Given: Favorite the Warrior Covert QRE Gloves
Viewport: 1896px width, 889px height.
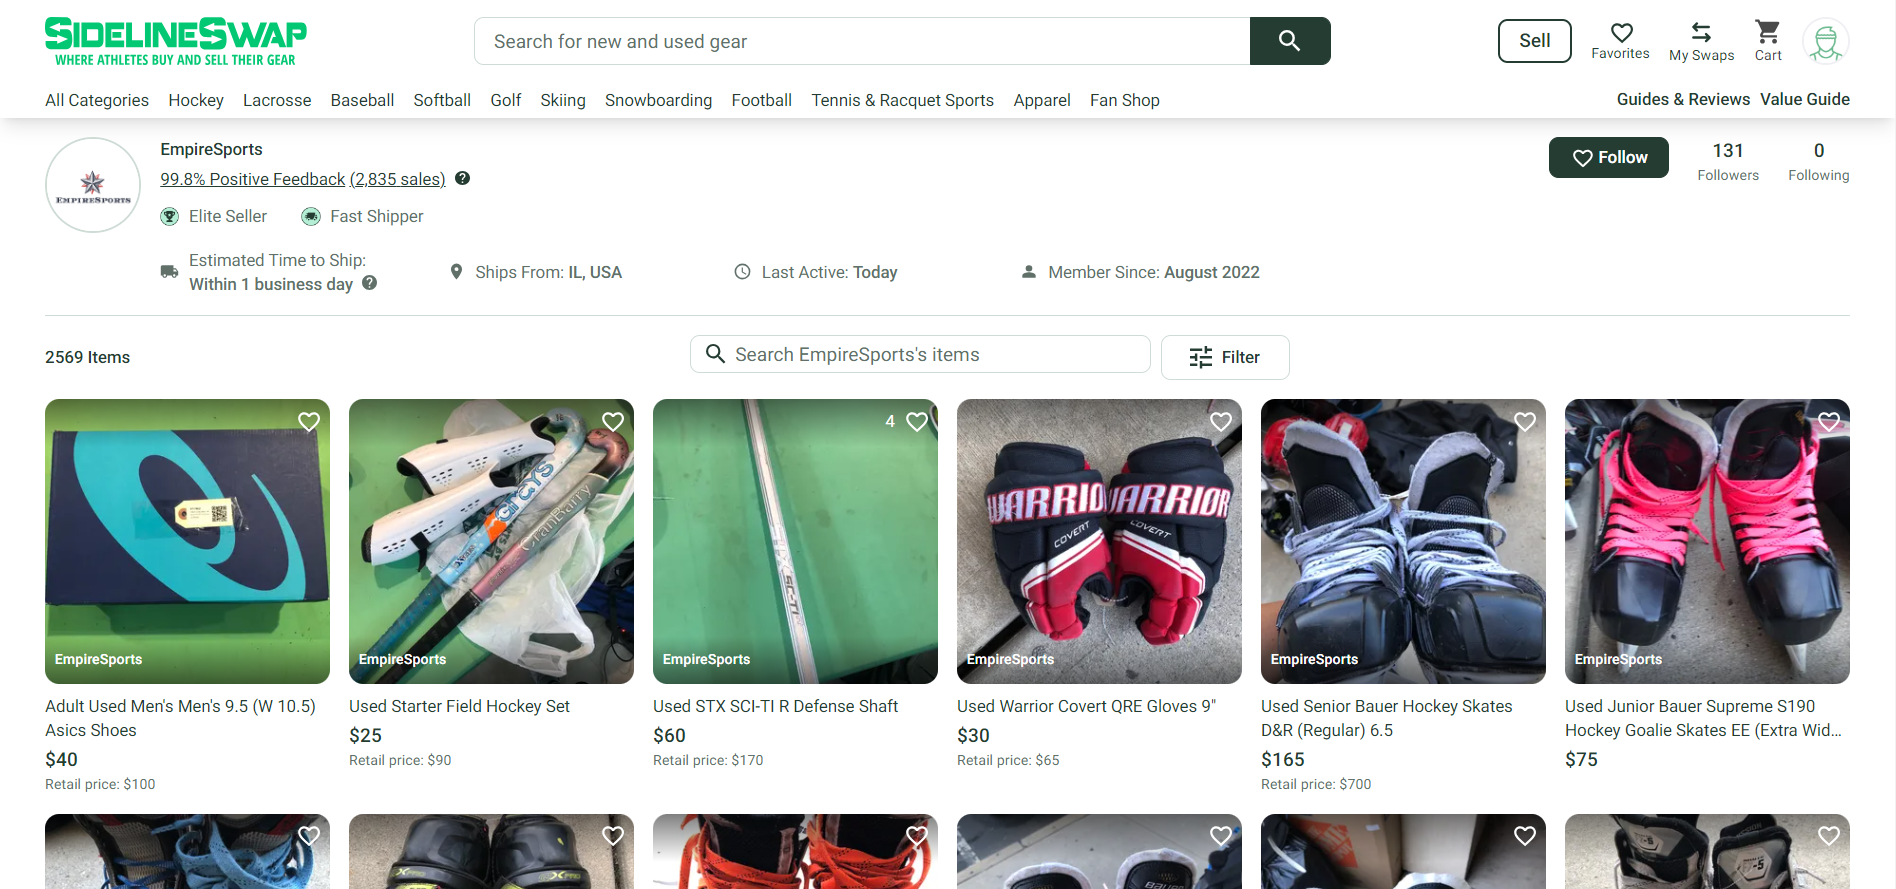Looking at the screenshot, I should click(x=1221, y=421).
